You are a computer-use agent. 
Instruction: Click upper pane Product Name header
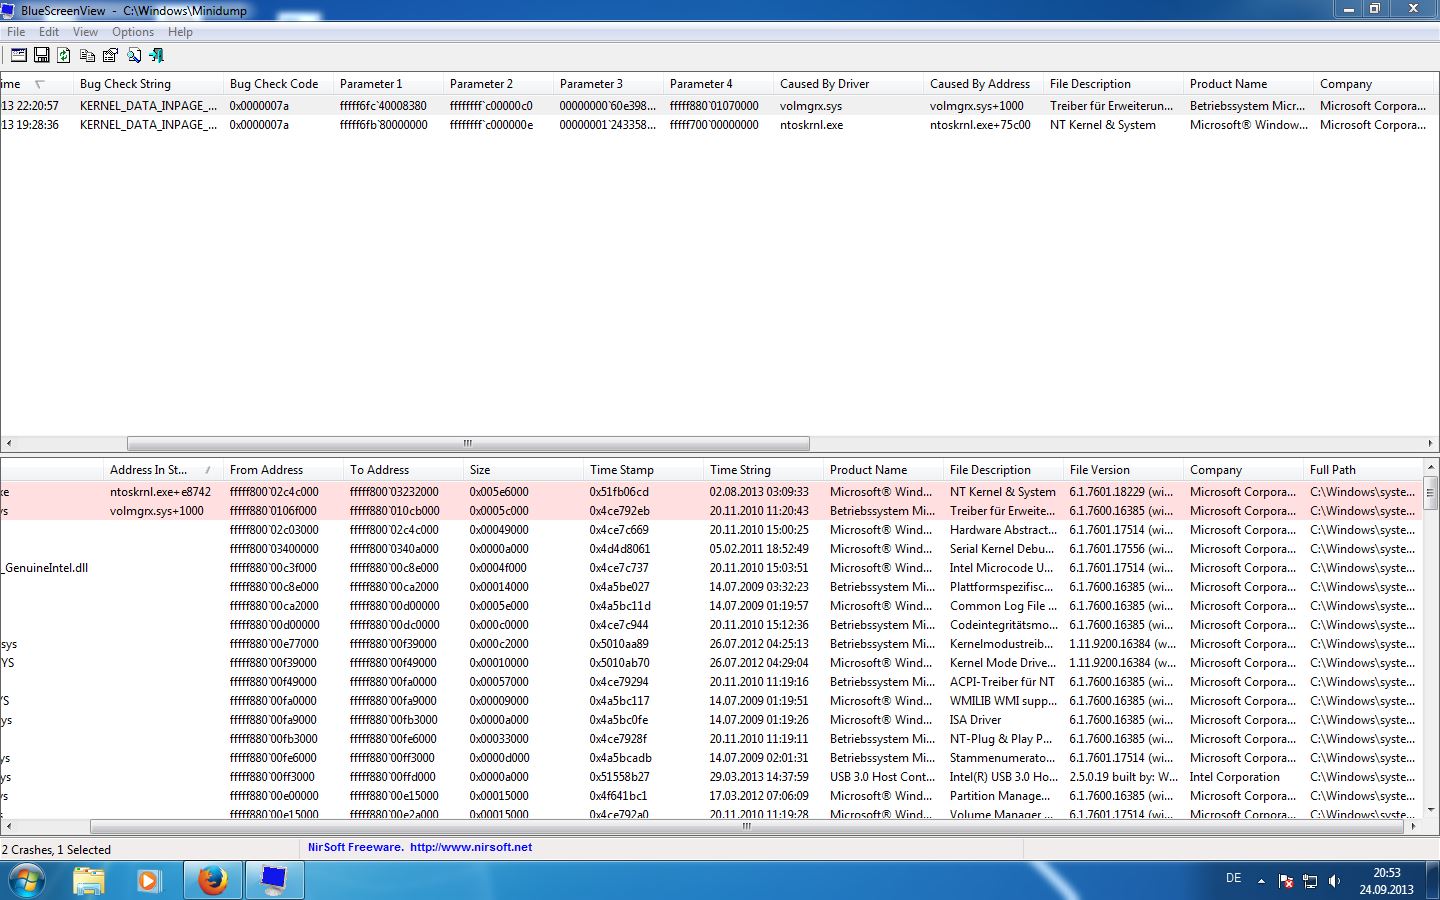point(1248,84)
